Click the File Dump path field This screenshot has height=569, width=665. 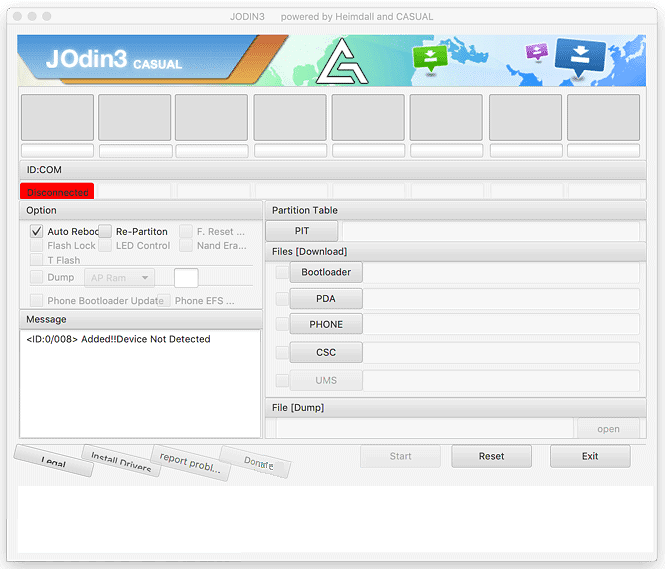pyautogui.click(x=425, y=428)
